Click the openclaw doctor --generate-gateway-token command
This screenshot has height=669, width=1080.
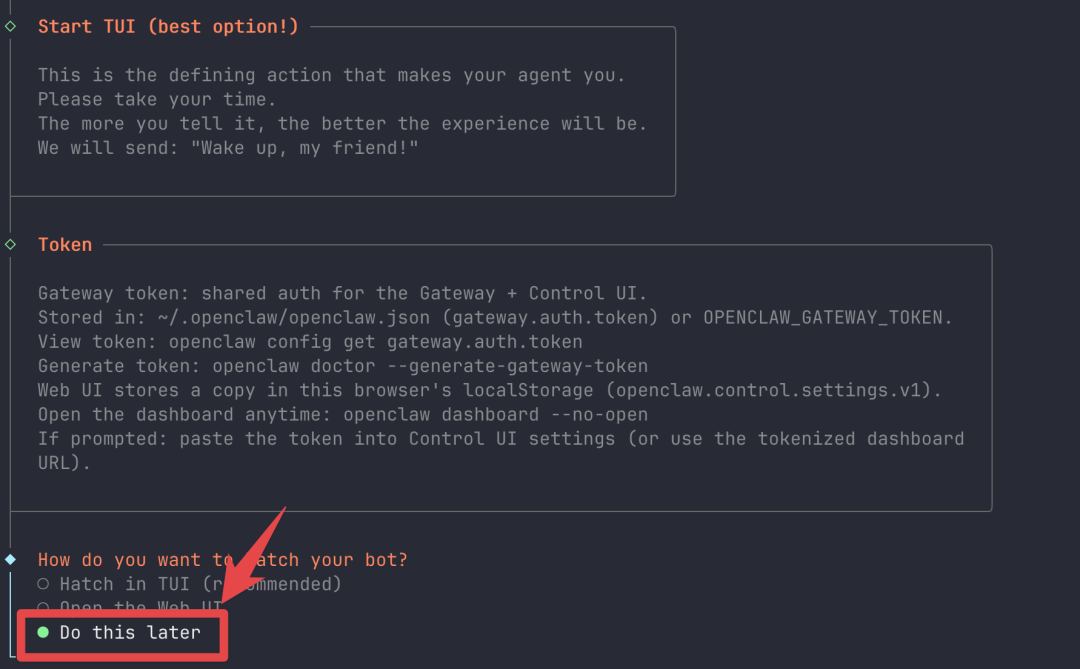point(430,366)
